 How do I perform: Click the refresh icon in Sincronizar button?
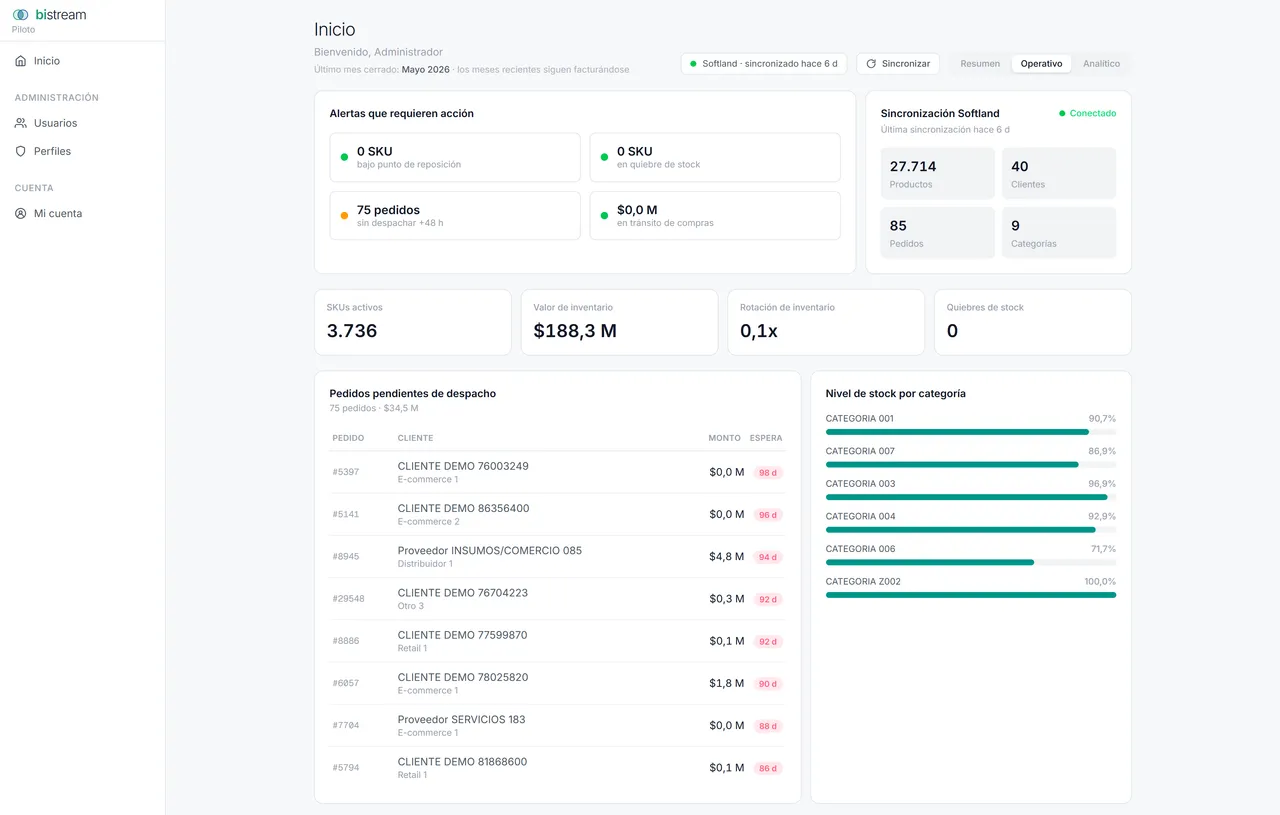pyautogui.click(x=871, y=64)
